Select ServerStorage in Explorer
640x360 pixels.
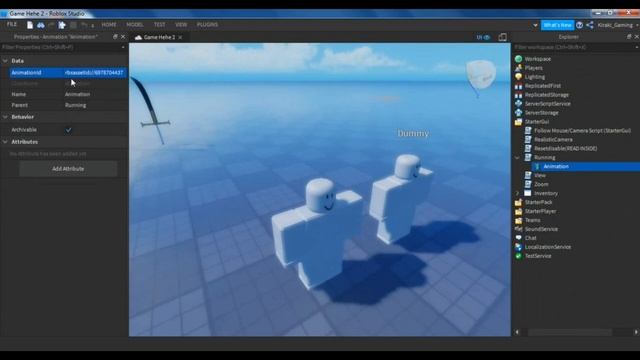542,113
